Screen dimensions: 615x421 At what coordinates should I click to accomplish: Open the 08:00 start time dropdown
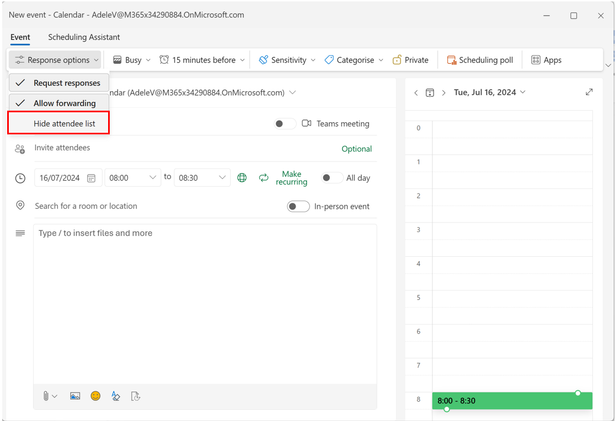tap(133, 178)
